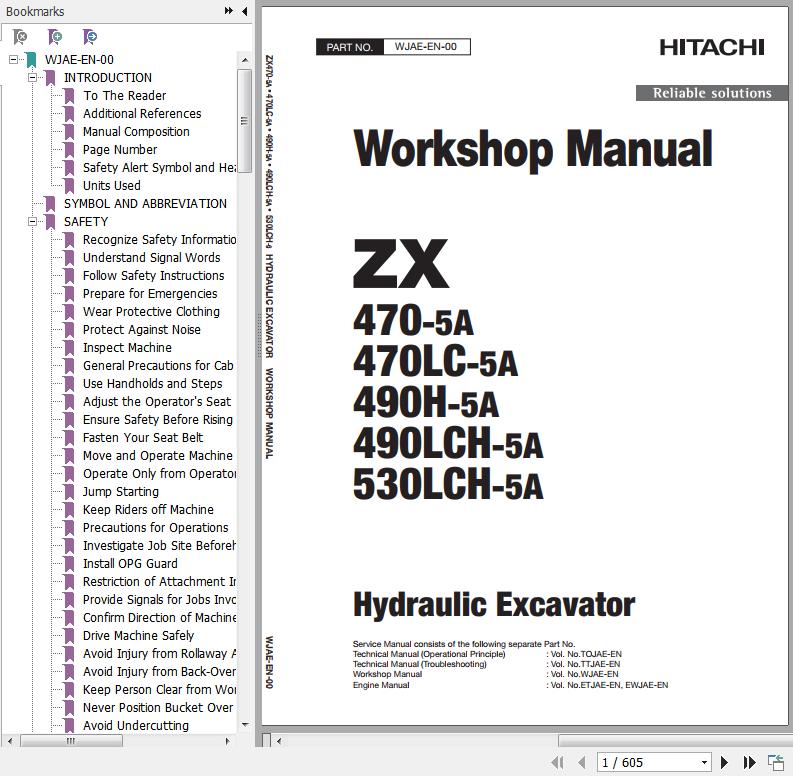Collapse the bookmarks panel with left arrow
Viewport: 793px width, 776px height.
pyautogui.click(x=245, y=11)
